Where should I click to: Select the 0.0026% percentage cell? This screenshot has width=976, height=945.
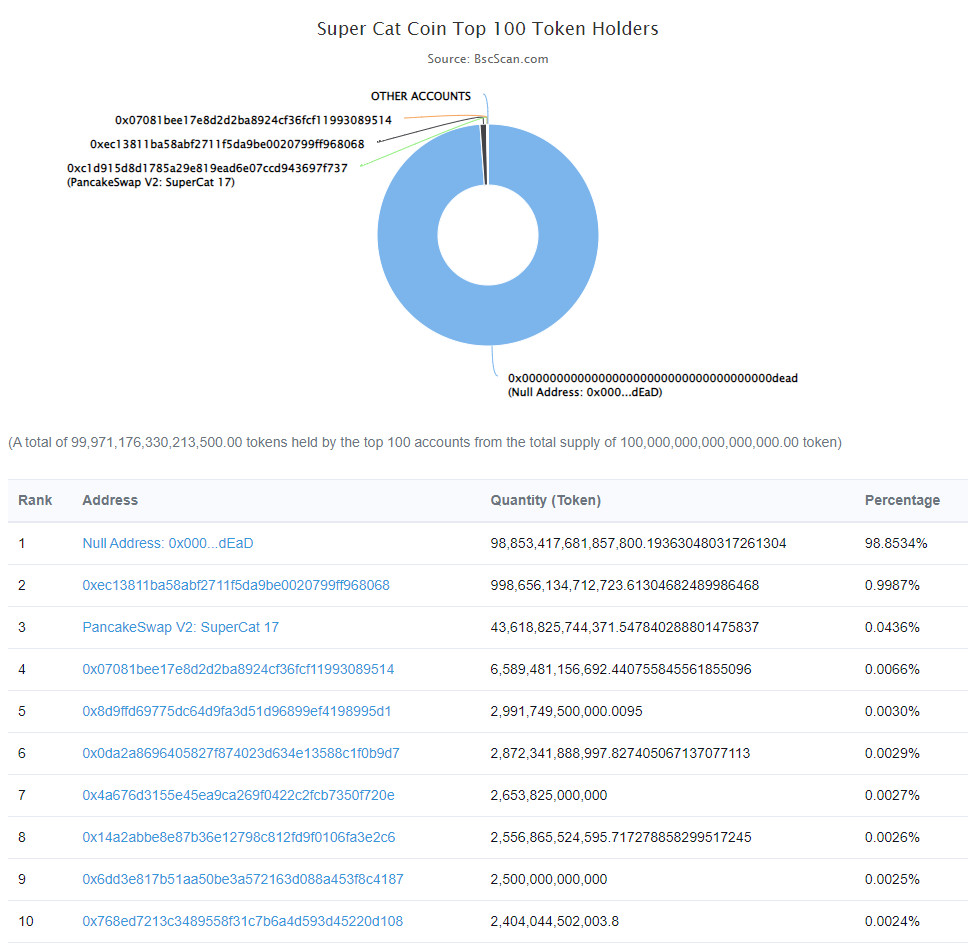coord(892,837)
